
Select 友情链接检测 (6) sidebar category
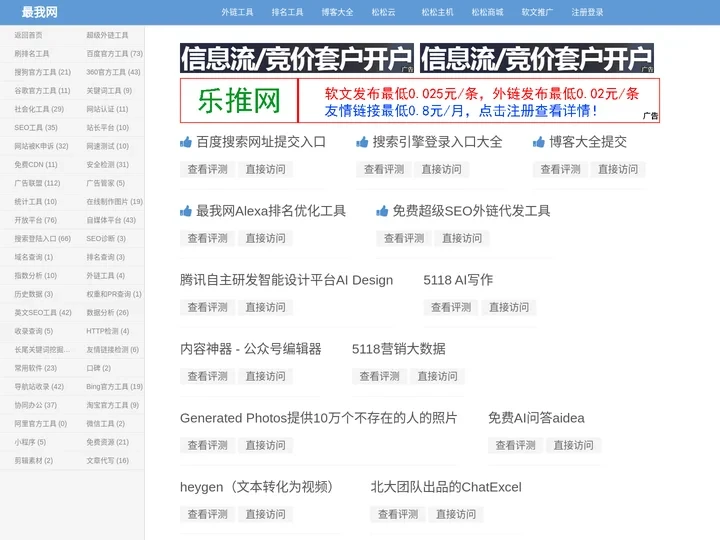tap(112, 349)
